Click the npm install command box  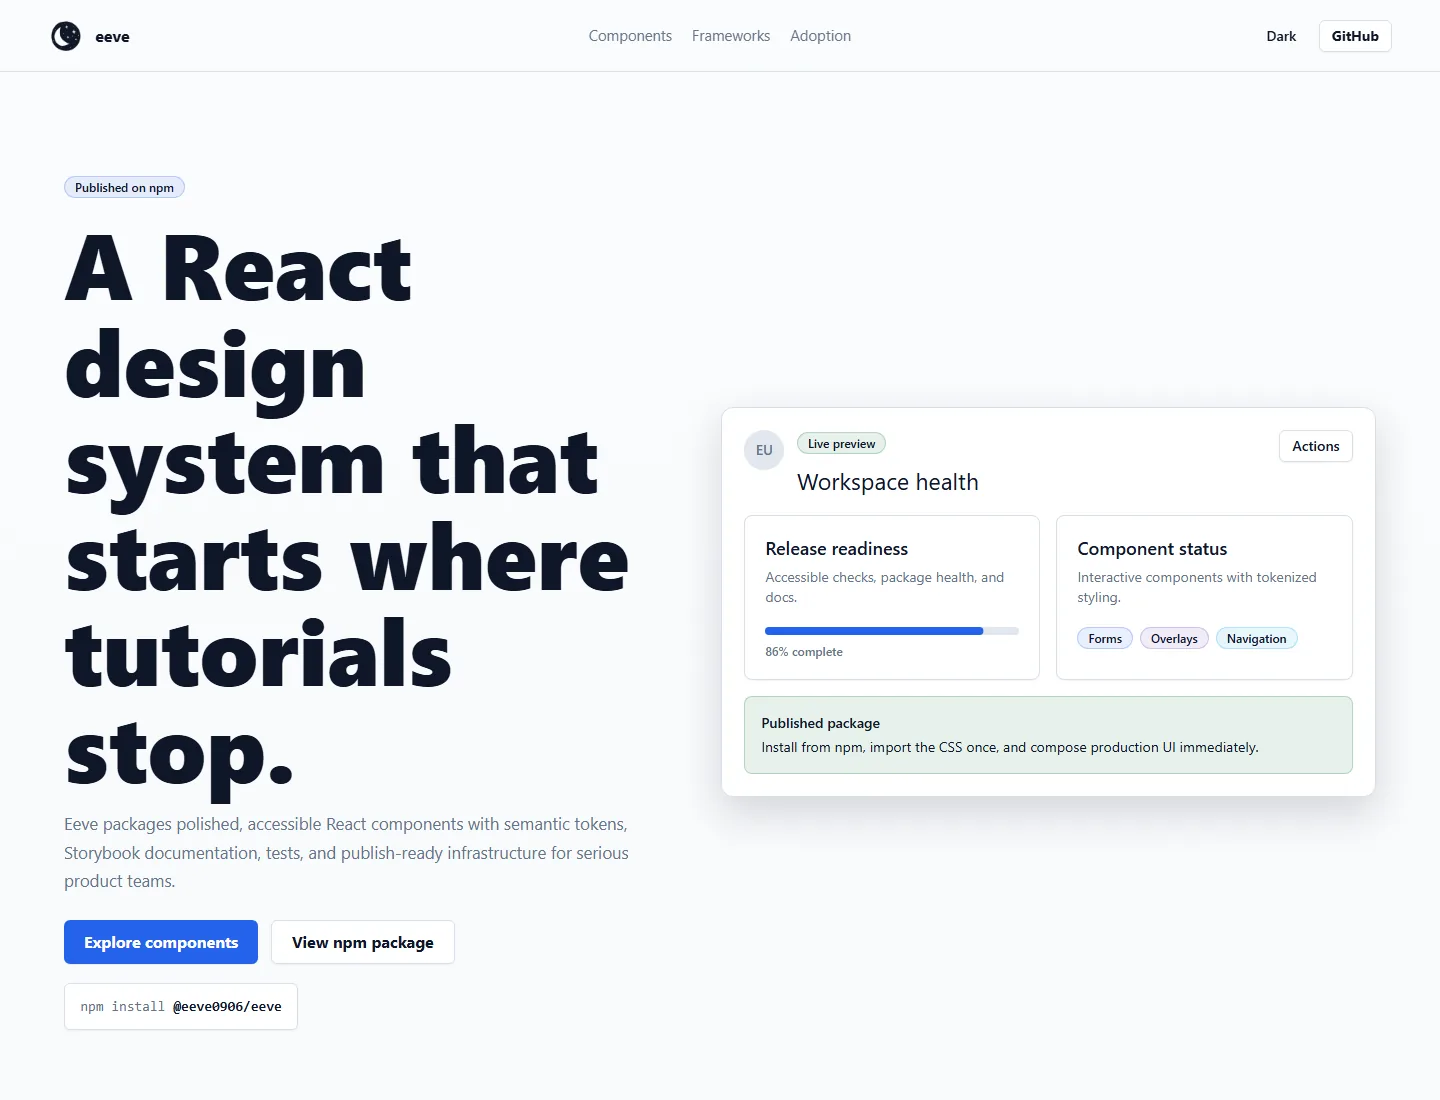point(181,1006)
